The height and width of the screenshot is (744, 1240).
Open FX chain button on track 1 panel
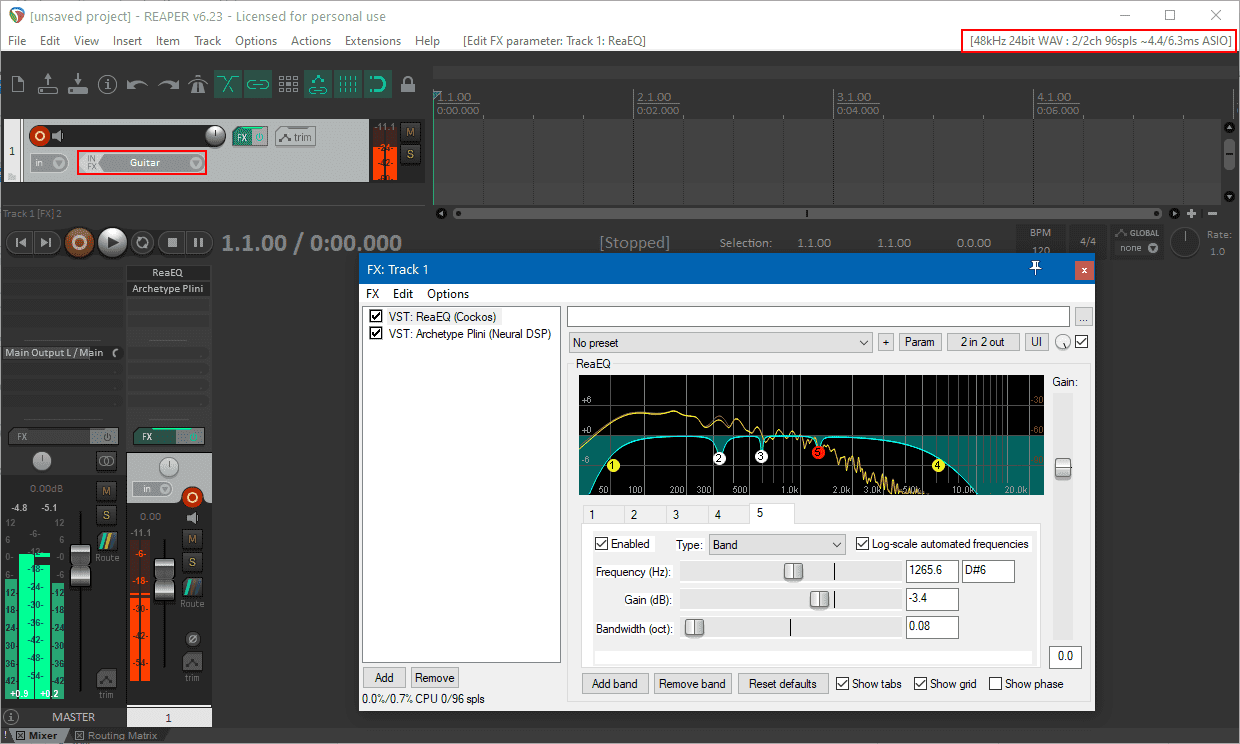[242, 137]
